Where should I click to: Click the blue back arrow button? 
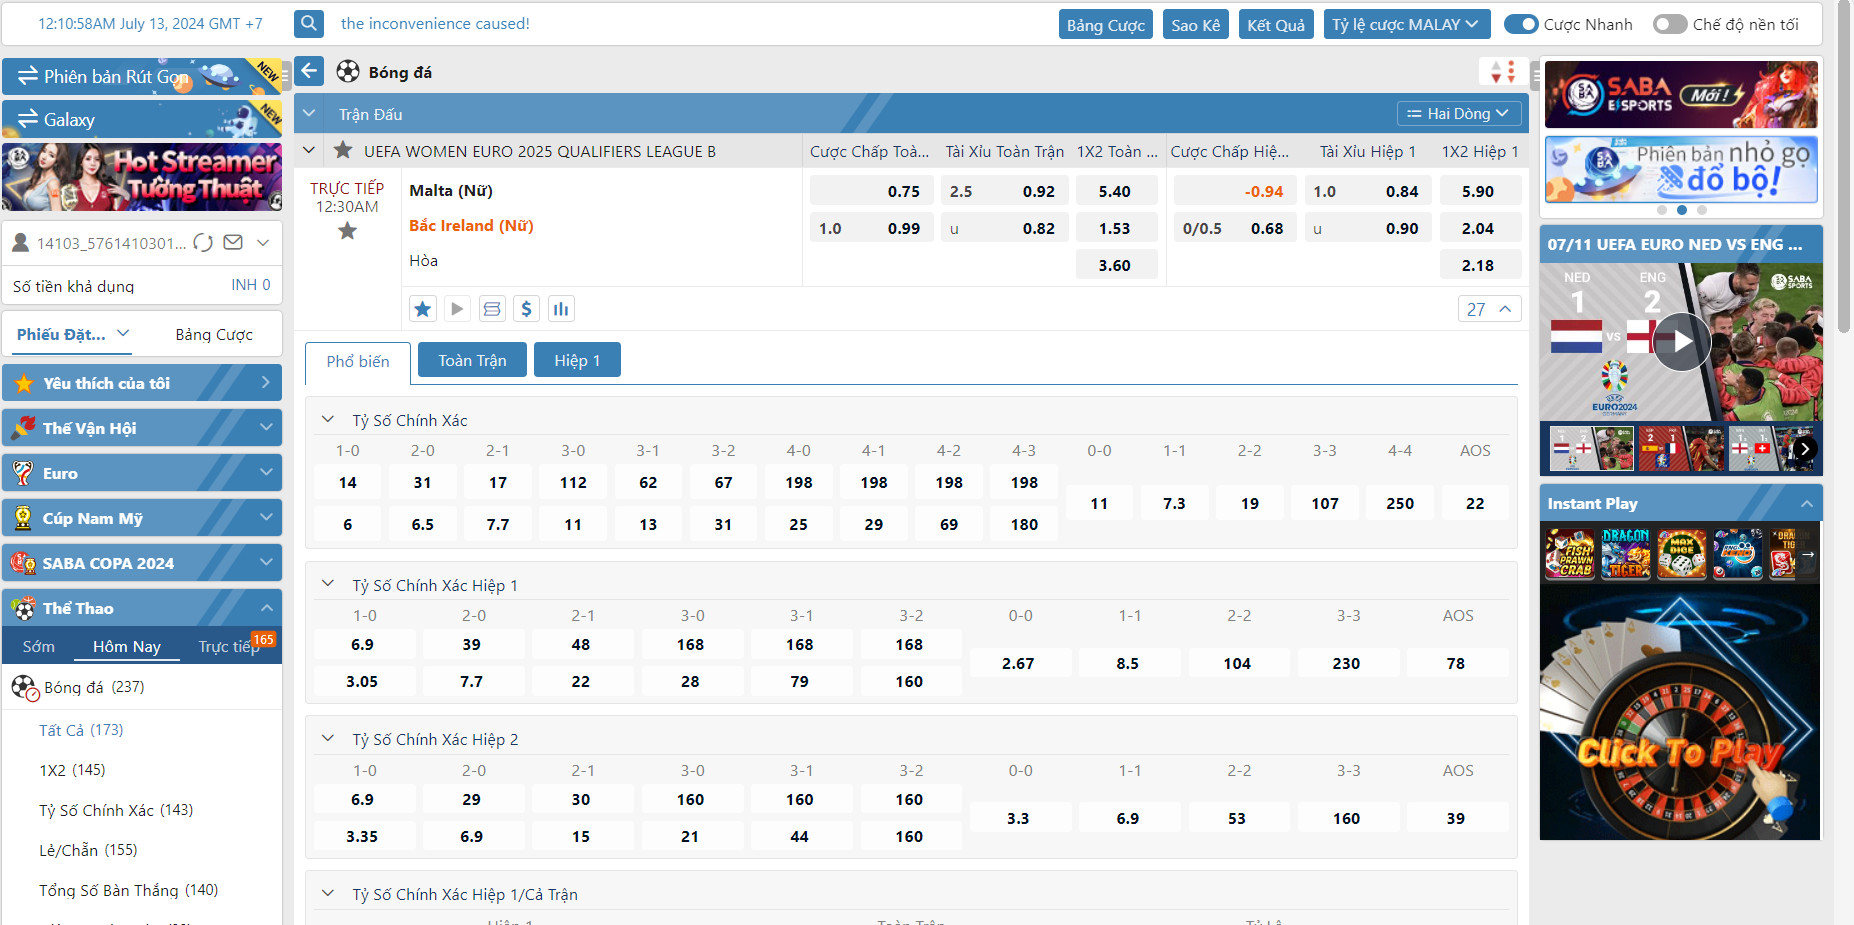click(309, 71)
